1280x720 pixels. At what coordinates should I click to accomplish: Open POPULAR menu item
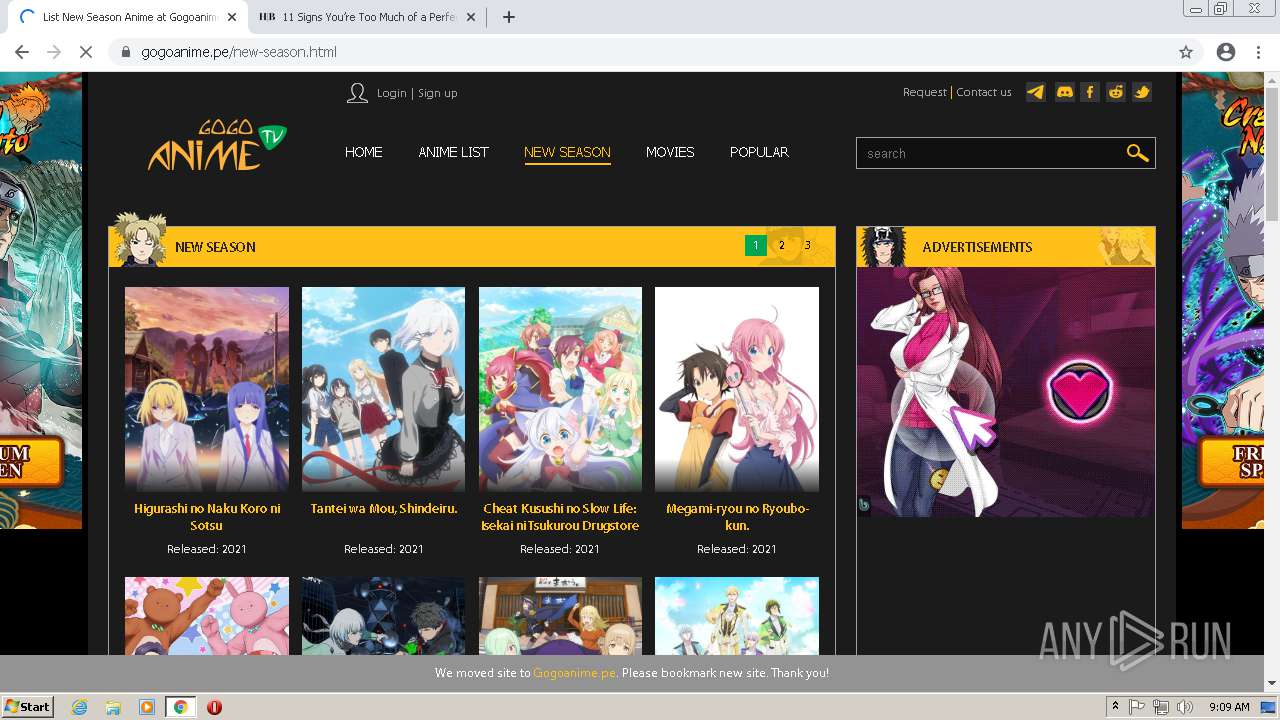point(759,152)
